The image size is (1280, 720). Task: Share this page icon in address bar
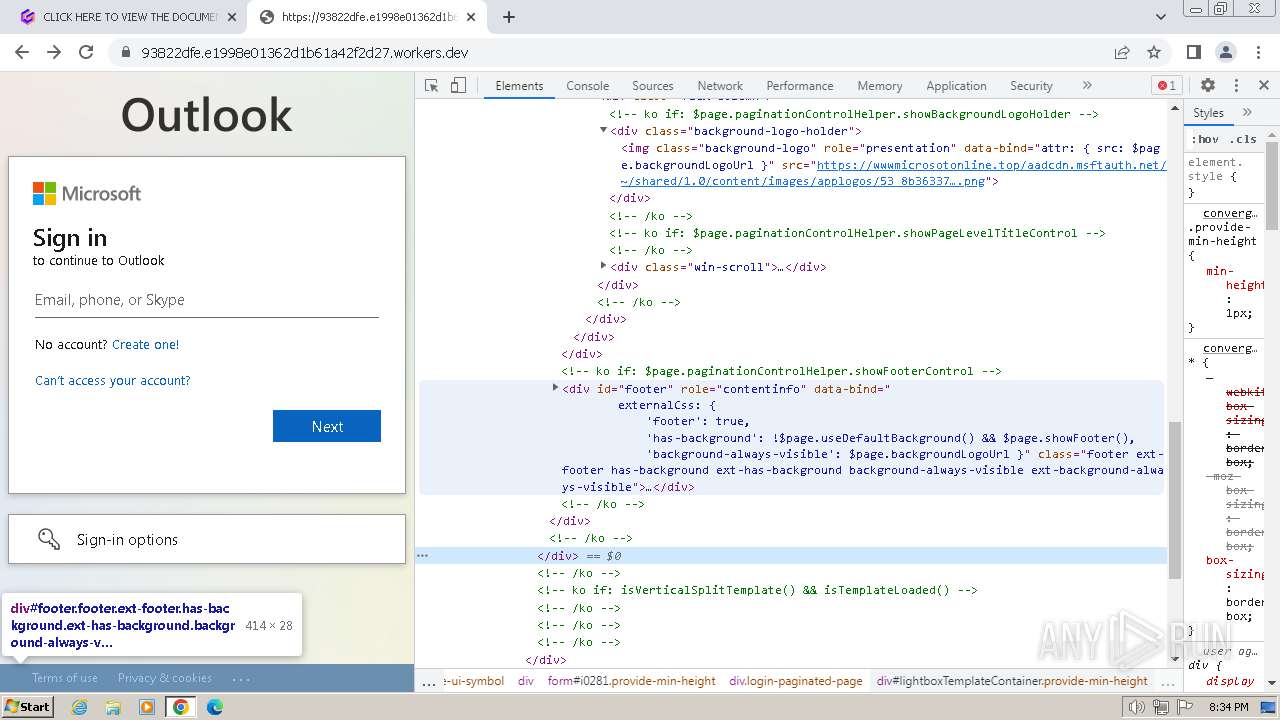click(x=1122, y=53)
